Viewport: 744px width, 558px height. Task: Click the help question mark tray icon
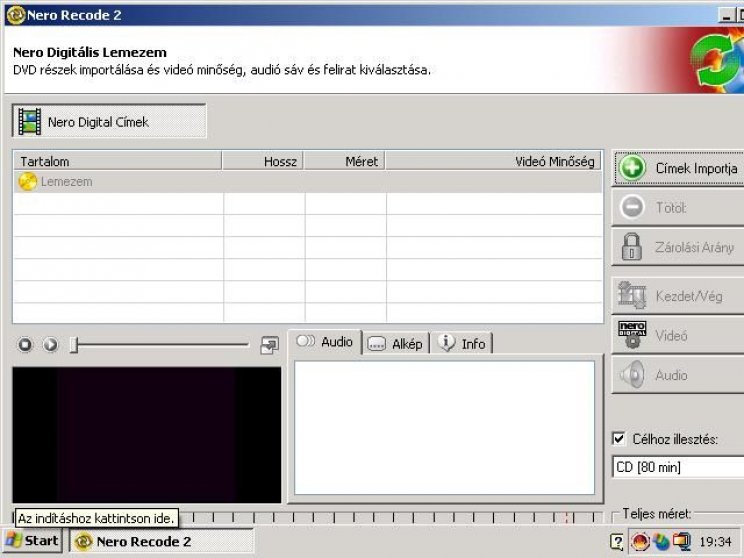617,541
